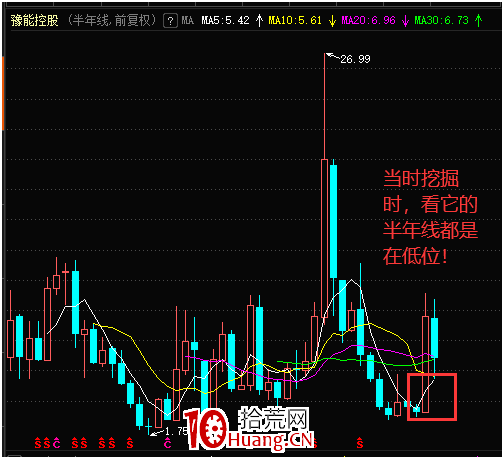Select the 1.75 low price label
504x459 pixels.
tap(176, 431)
